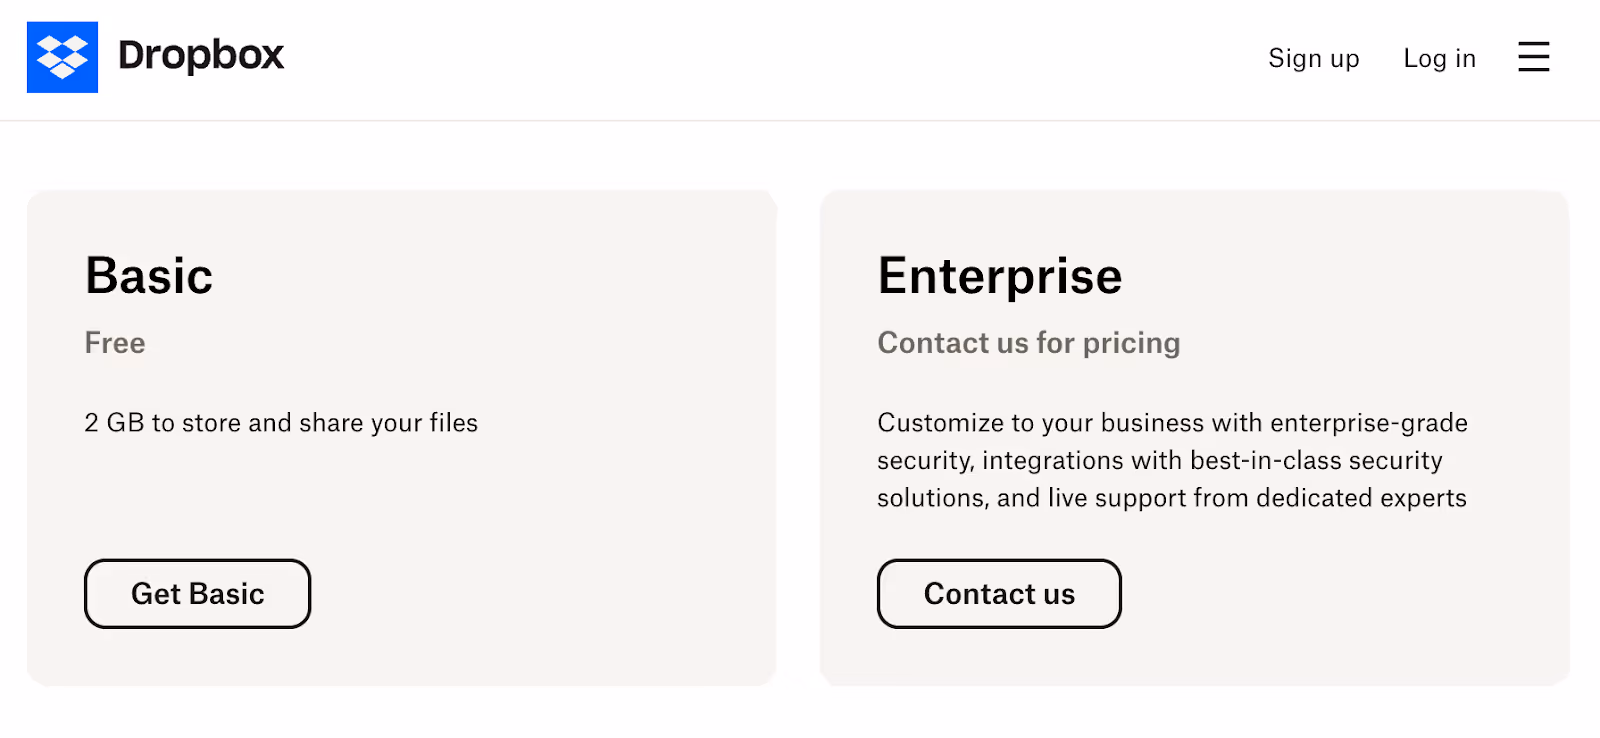
Task: Select the Enterprise plan heading
Action: click(999, 276)
